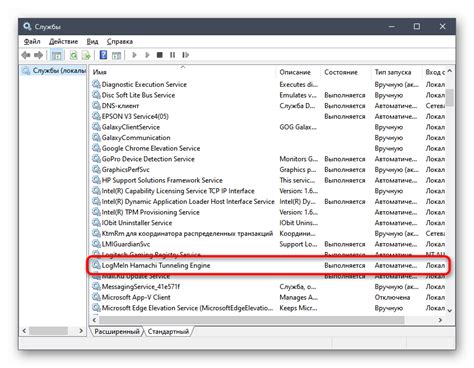Click gear icon beside Diagnostic Execution Service

pyautogui.click(x=96, y=84)
